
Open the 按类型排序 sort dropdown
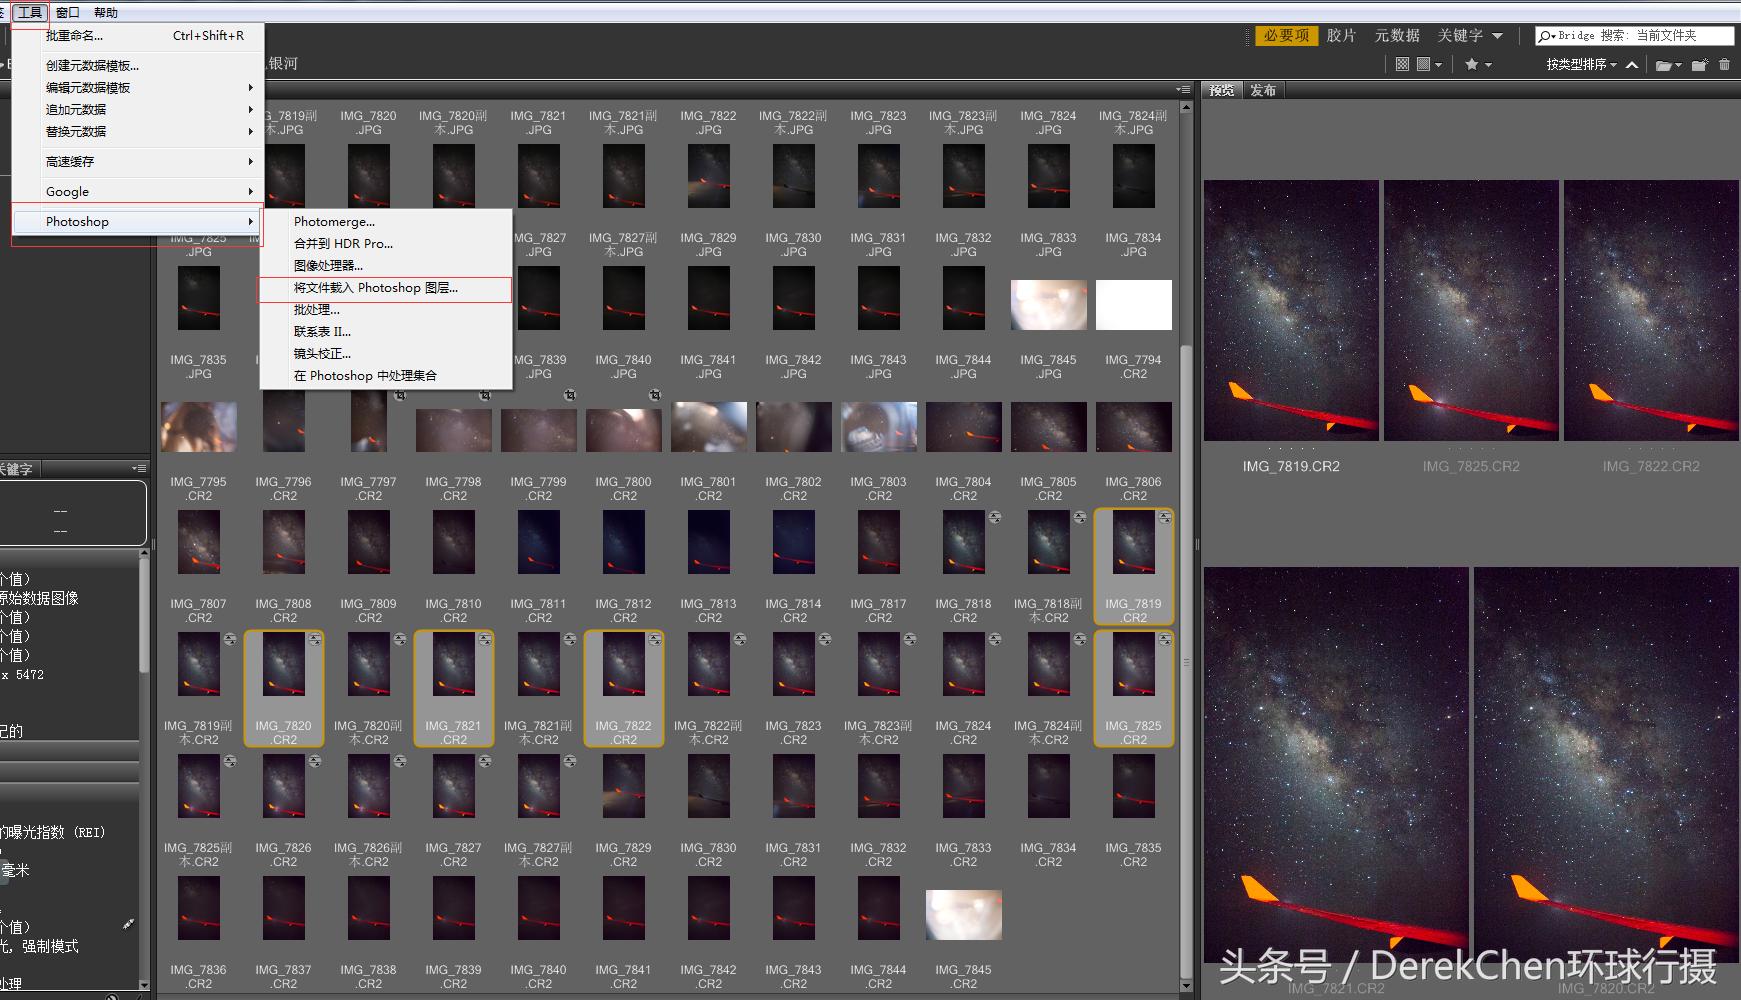pyautogui.click(x=1581, y=65)
